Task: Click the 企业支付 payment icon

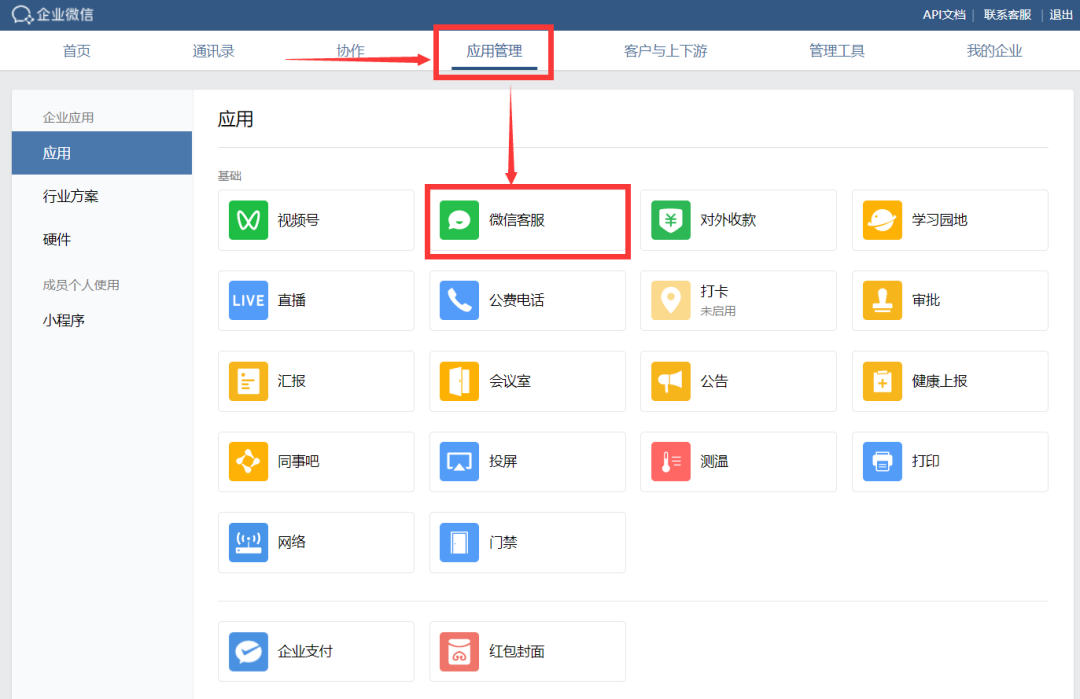Action: pos(248,651)
